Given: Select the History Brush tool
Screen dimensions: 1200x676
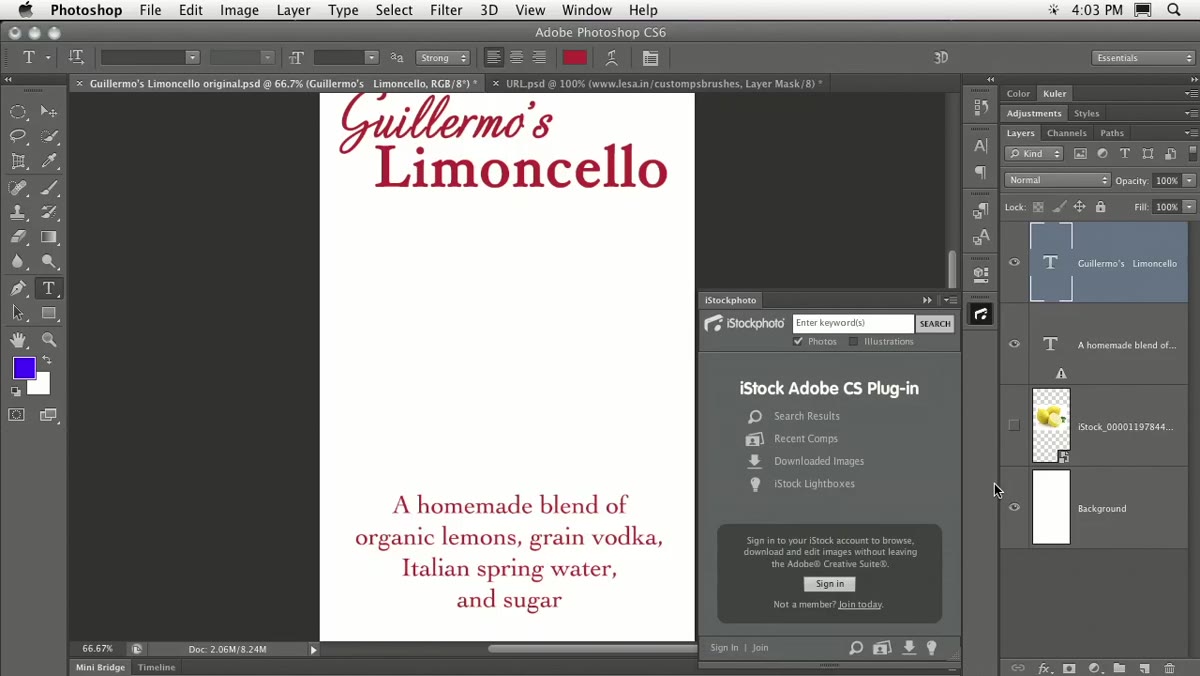Looking at the screenshot, I should pyautogui.click(x=49, y=212).
